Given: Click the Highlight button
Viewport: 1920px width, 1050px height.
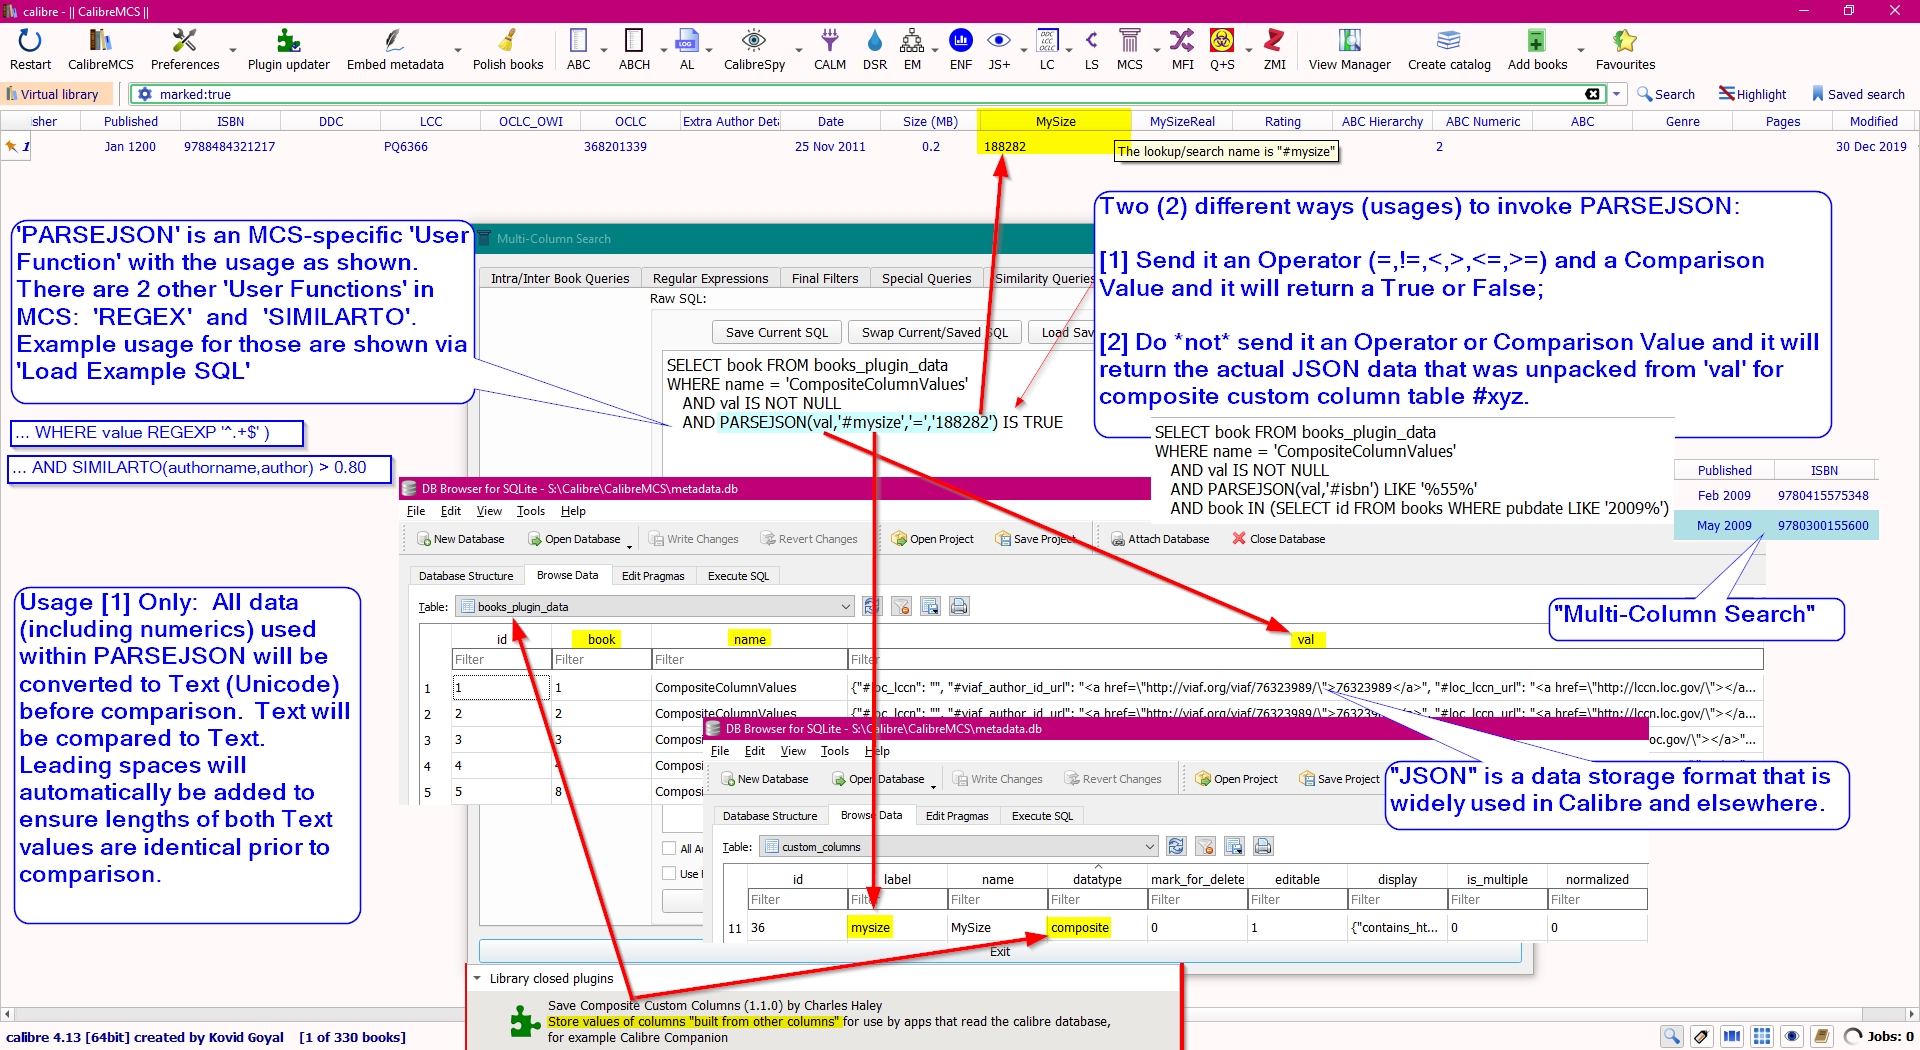Looking at the screenshot, I should tap(1752, 94).
